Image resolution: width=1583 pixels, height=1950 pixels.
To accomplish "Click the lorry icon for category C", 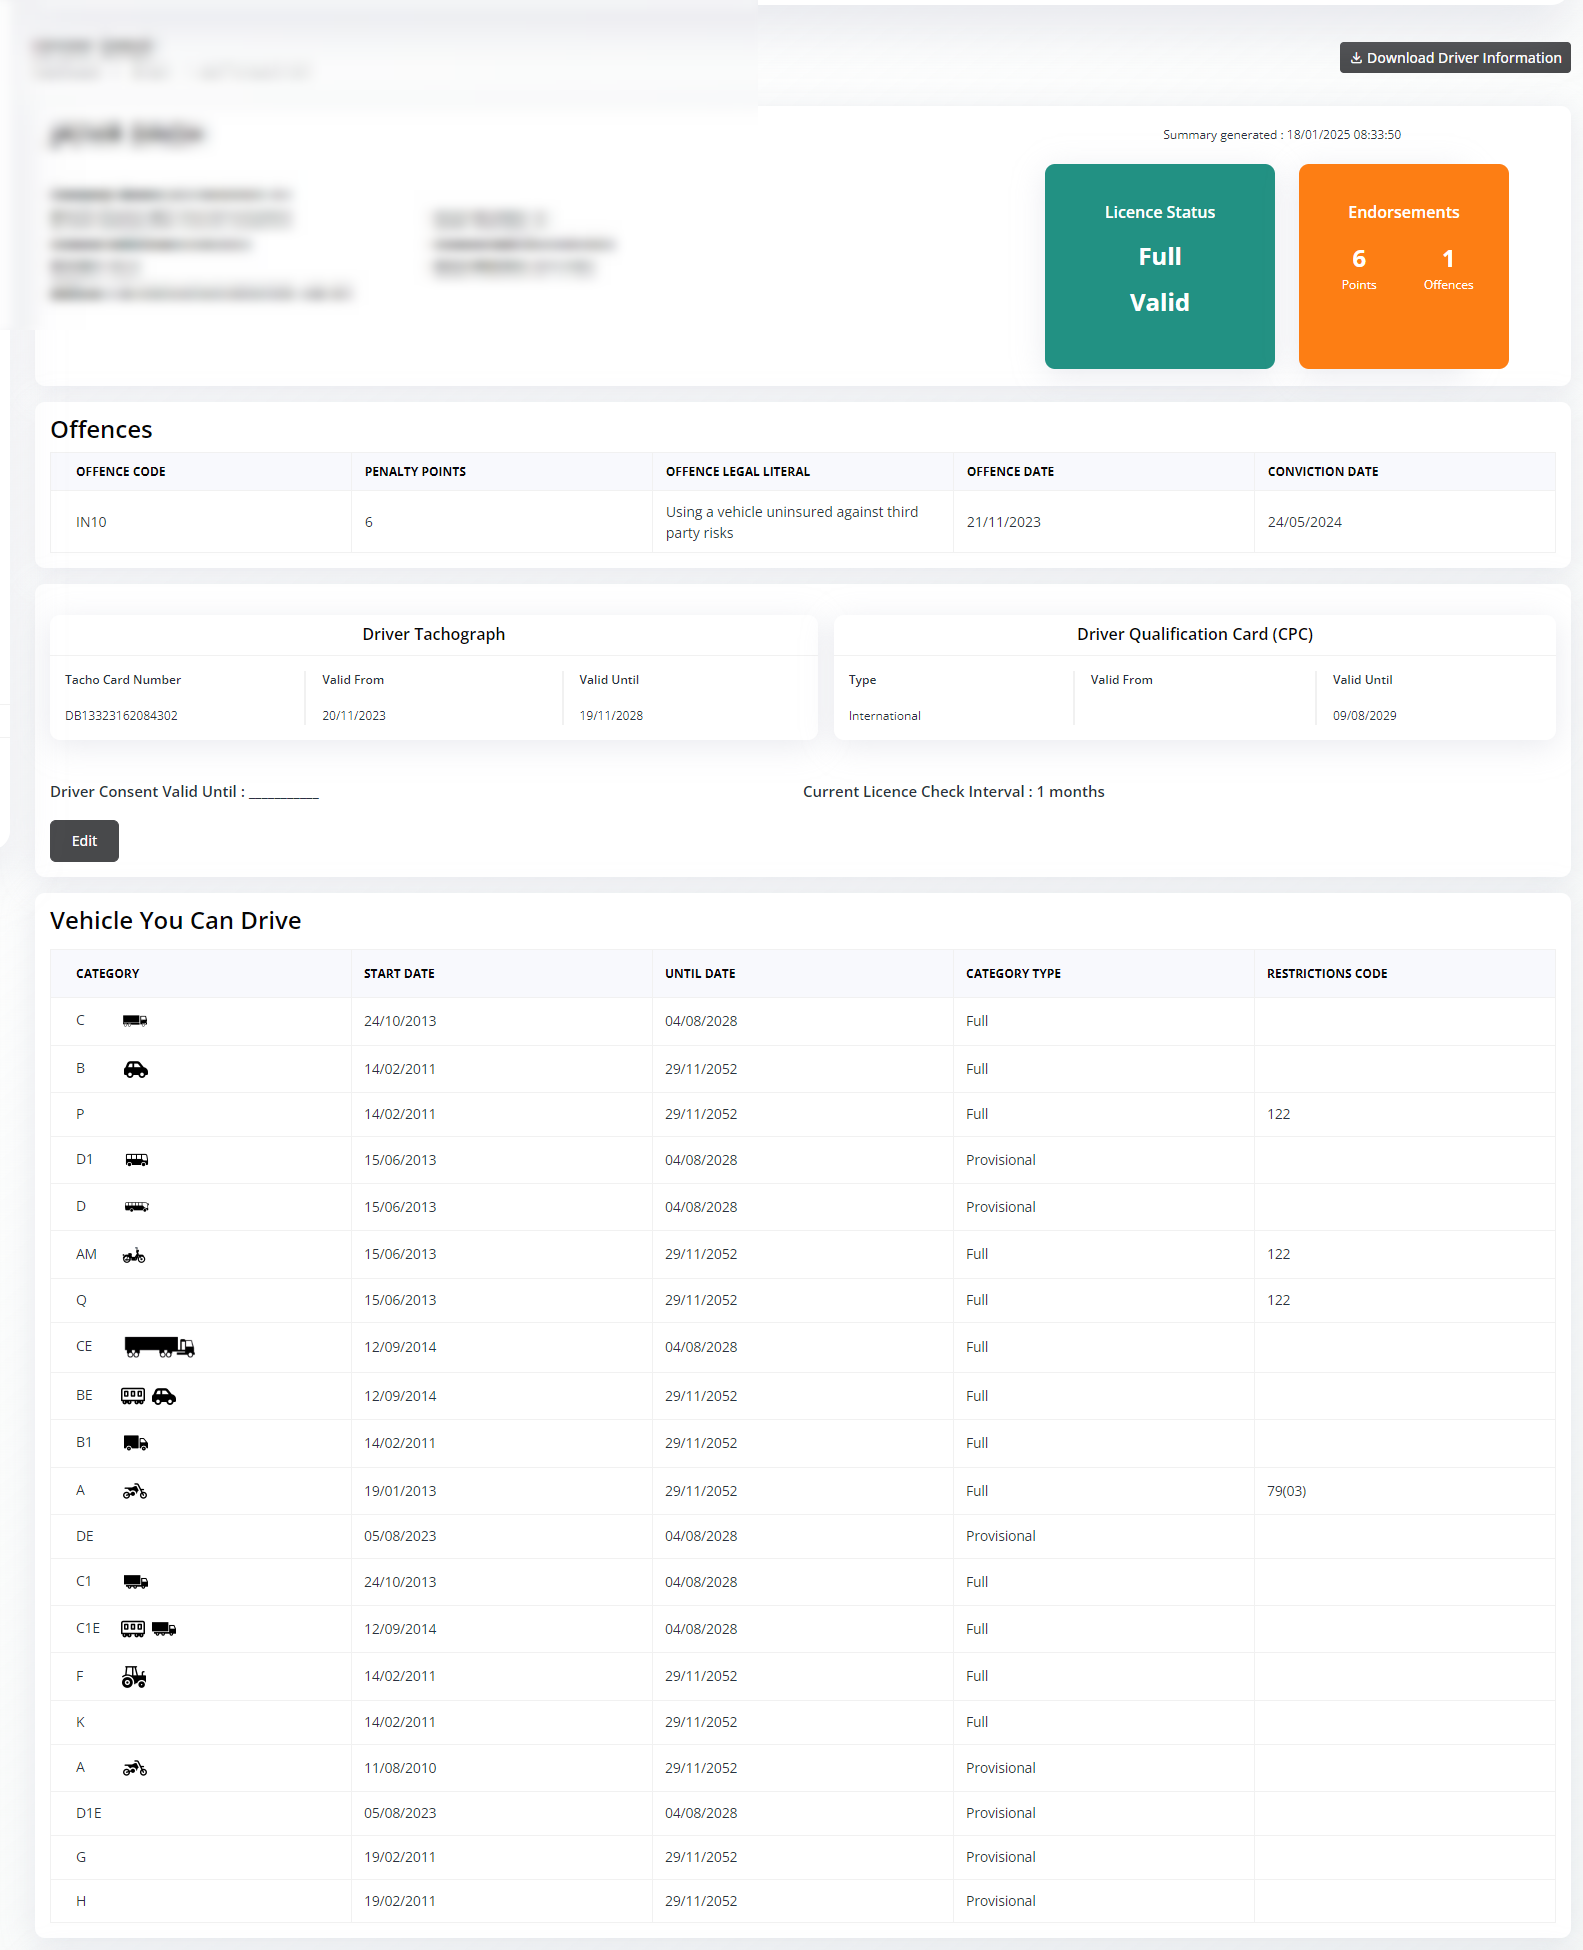I will pos(135,1021).
